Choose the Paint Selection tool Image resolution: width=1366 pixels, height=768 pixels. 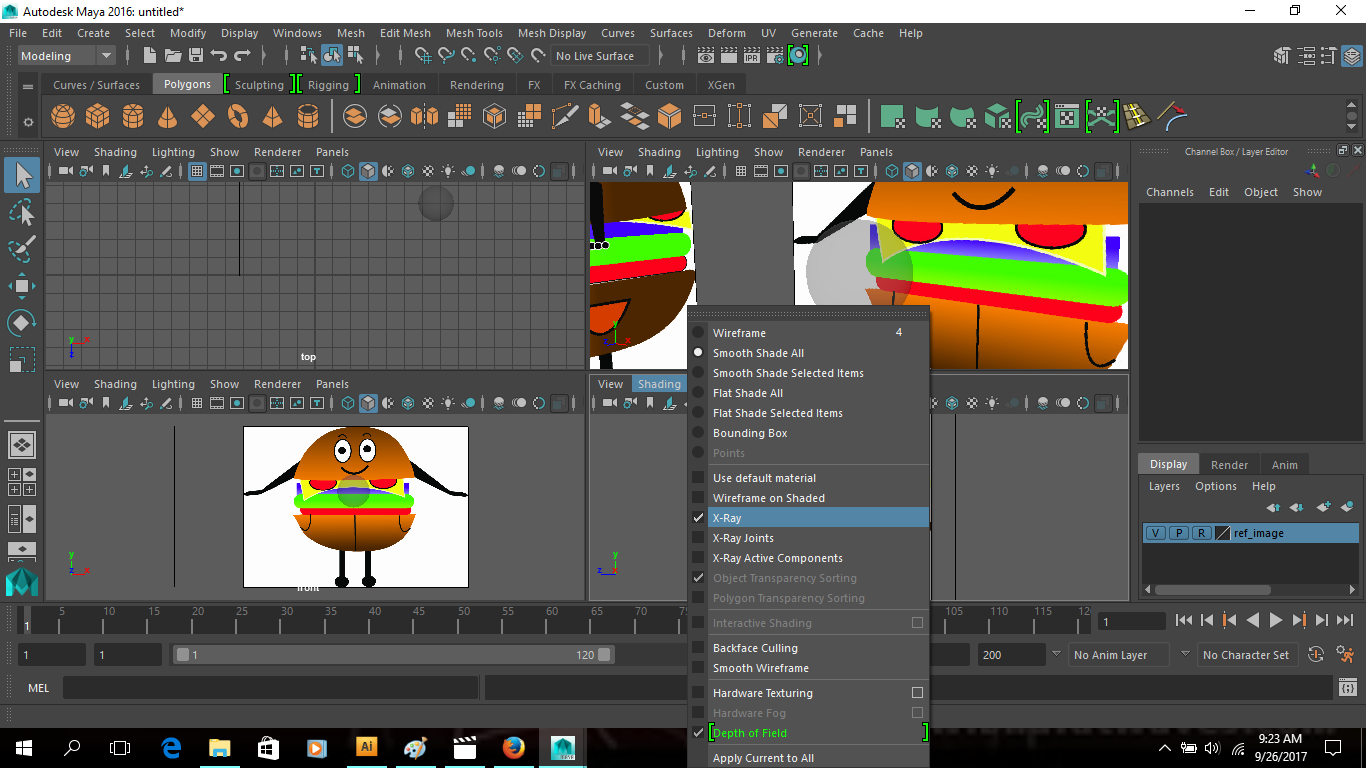(x=22, y=249)
